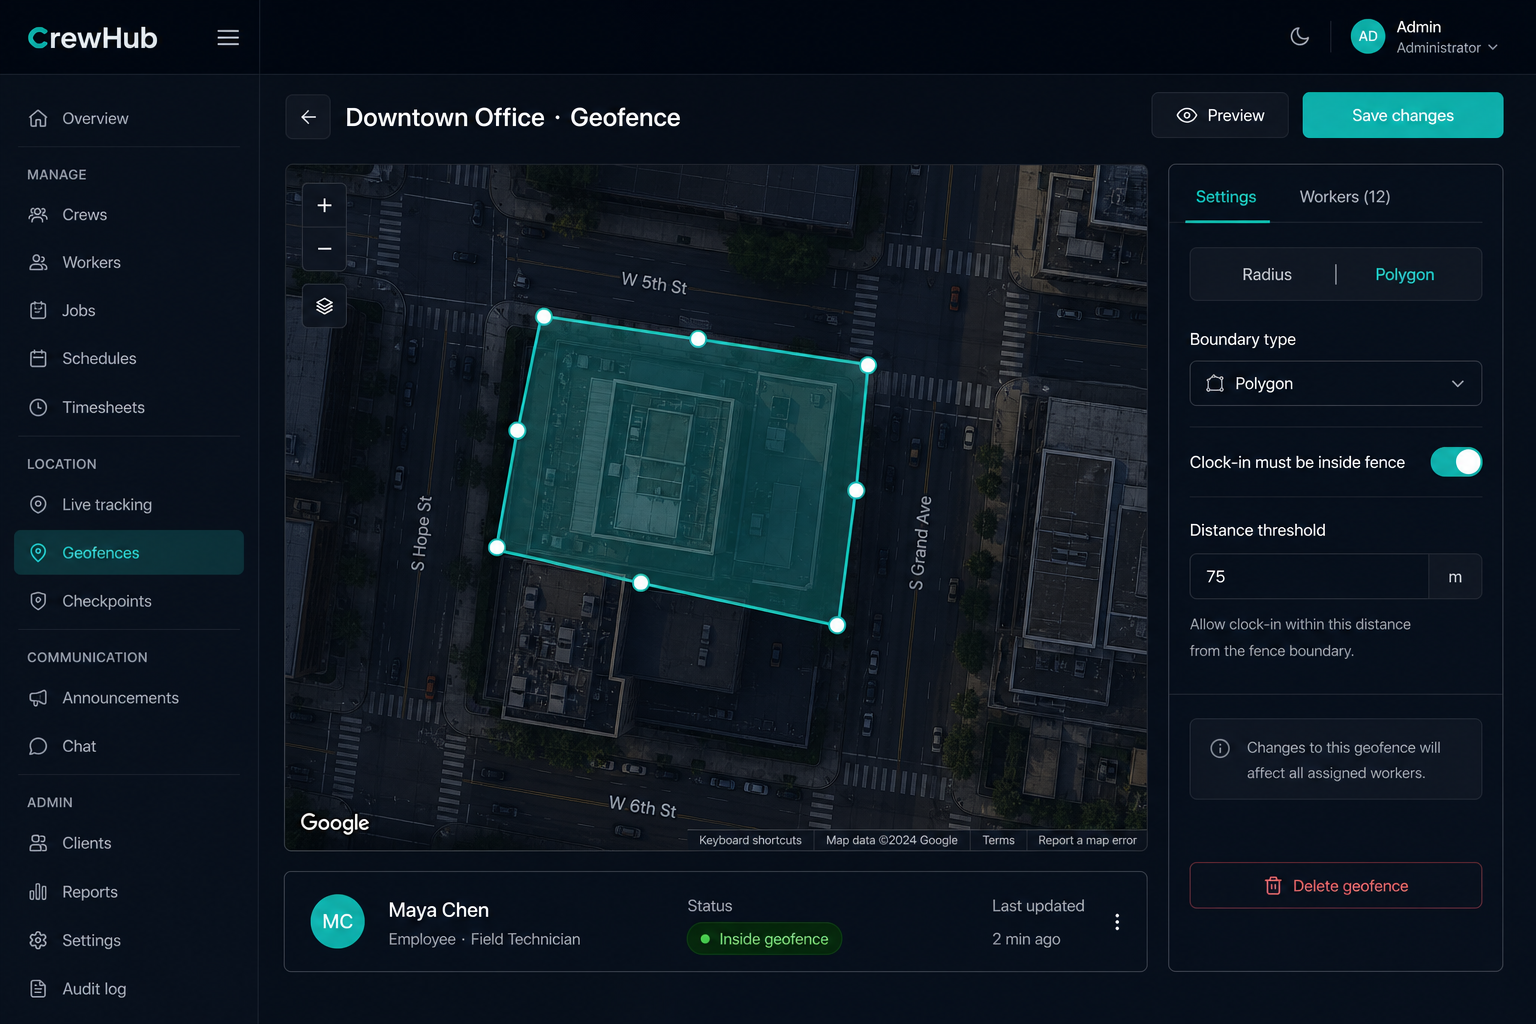The width and height of the screenshot is (1536, 1024).
Task: Click Delete geofence button
Action: 1335,886
